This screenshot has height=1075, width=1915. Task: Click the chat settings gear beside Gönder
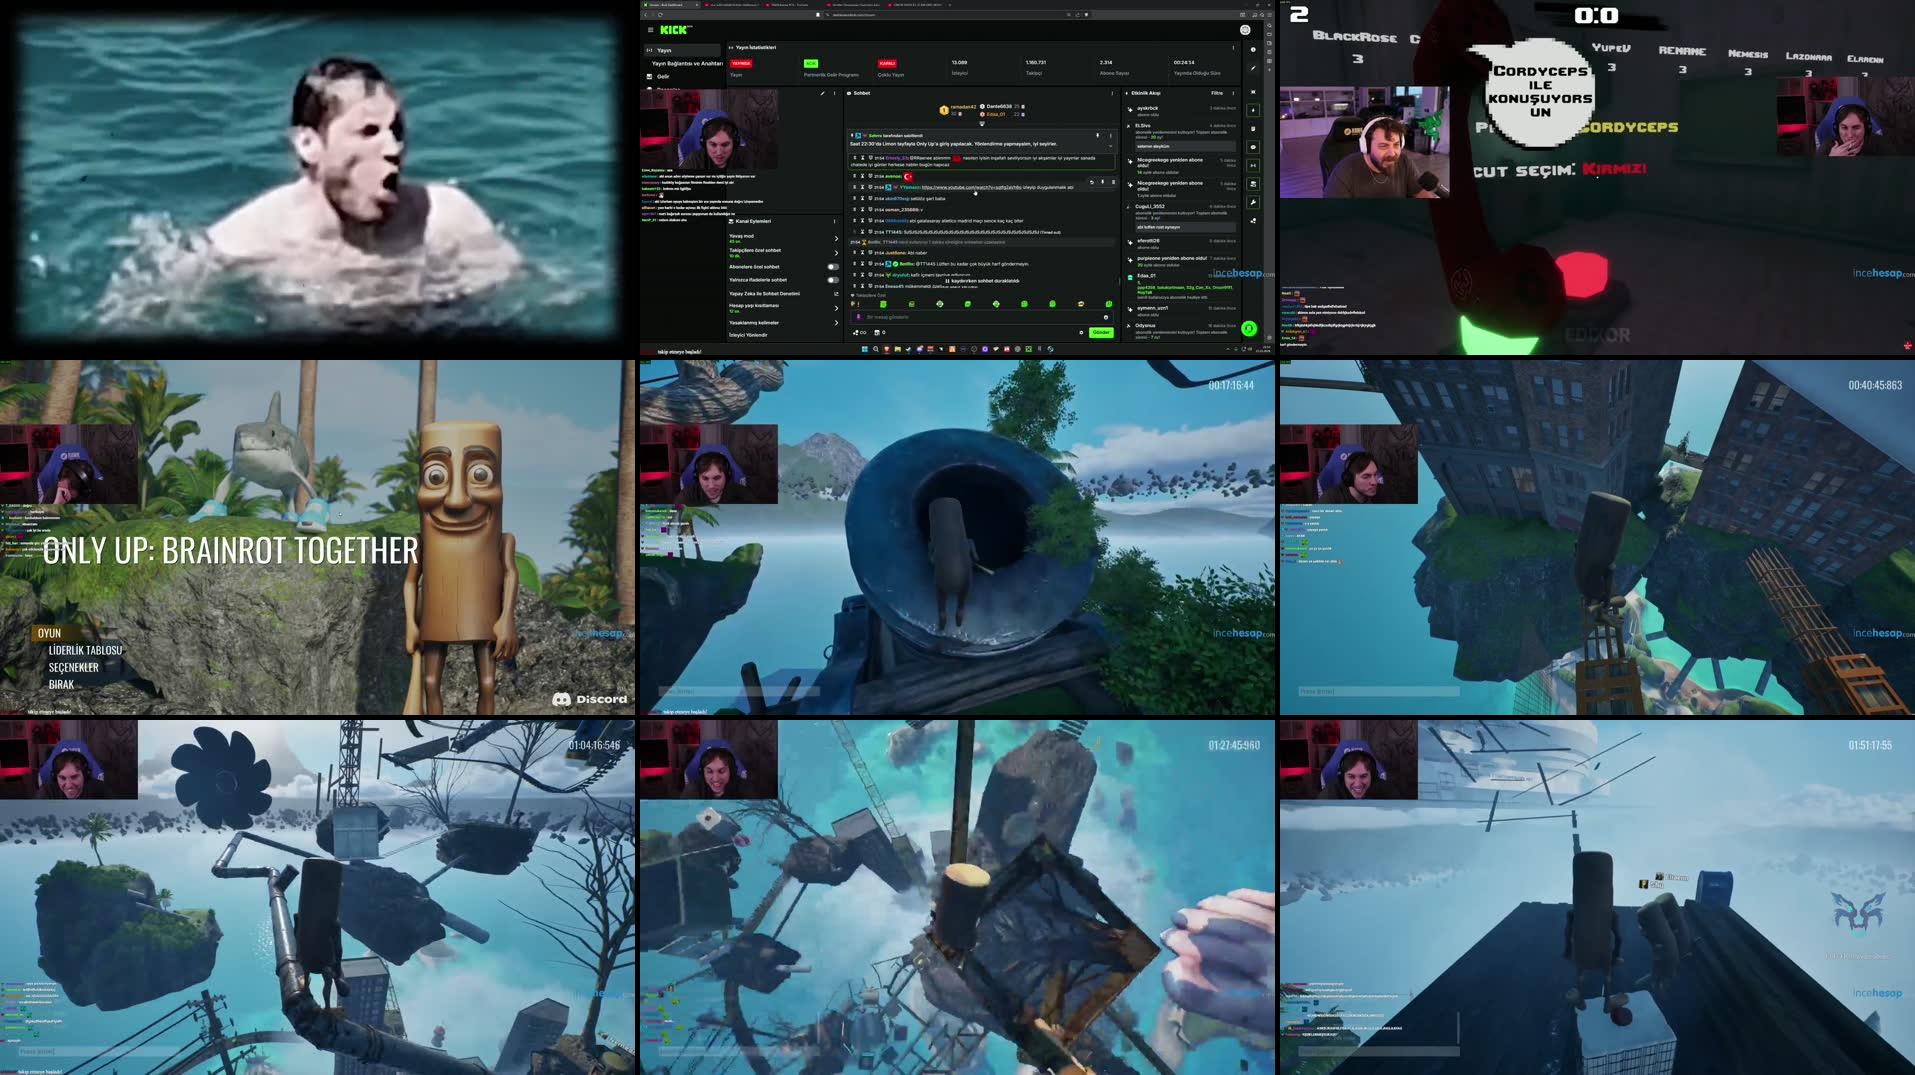click(1081, 332)
